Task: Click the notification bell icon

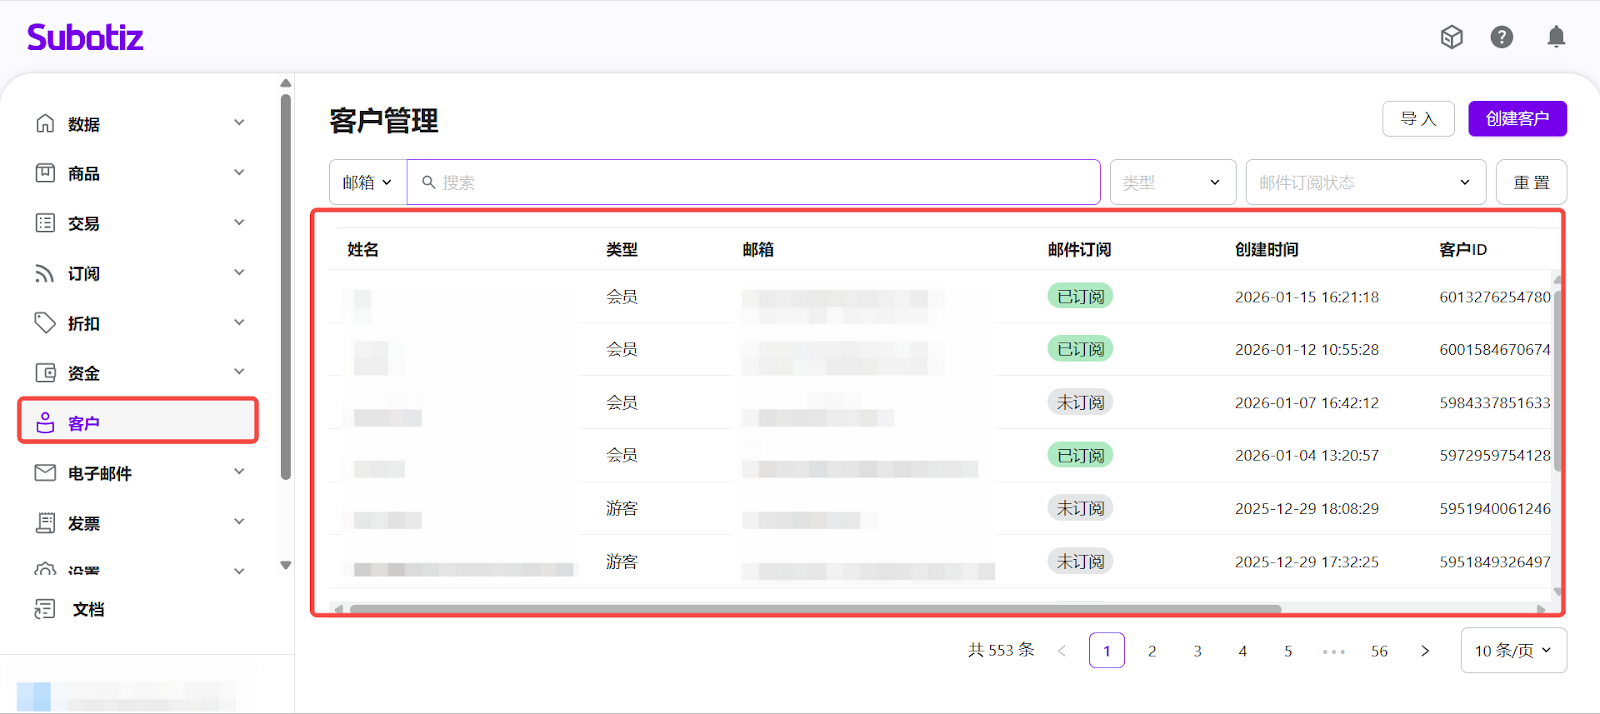Action: pyautogui.click(x=1556, y=38)
